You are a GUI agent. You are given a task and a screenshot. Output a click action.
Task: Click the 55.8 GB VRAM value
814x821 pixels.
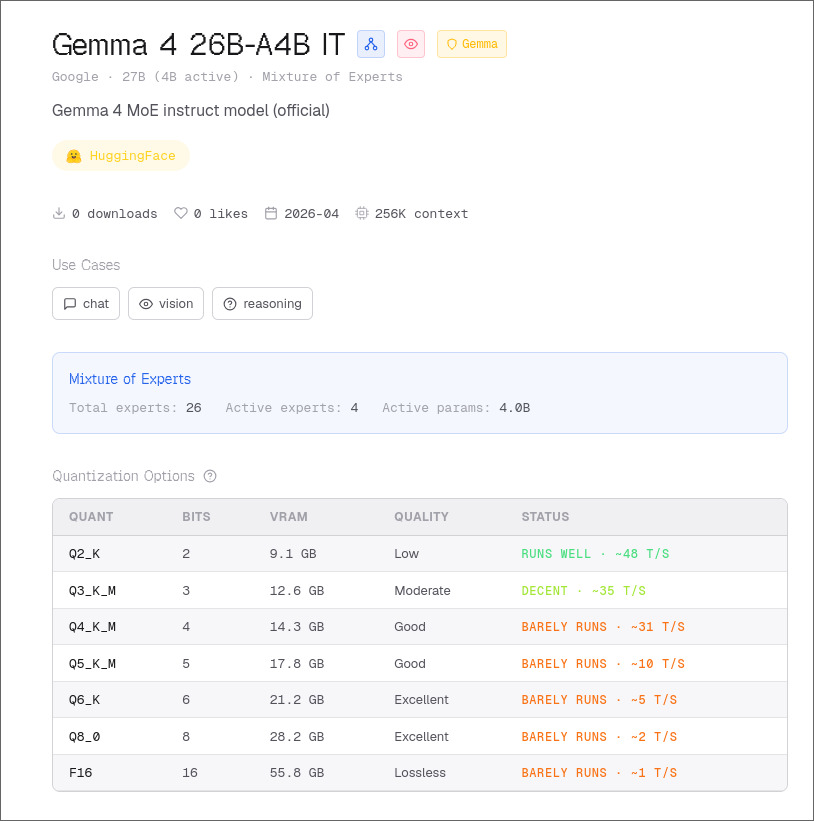click(297, 773)
